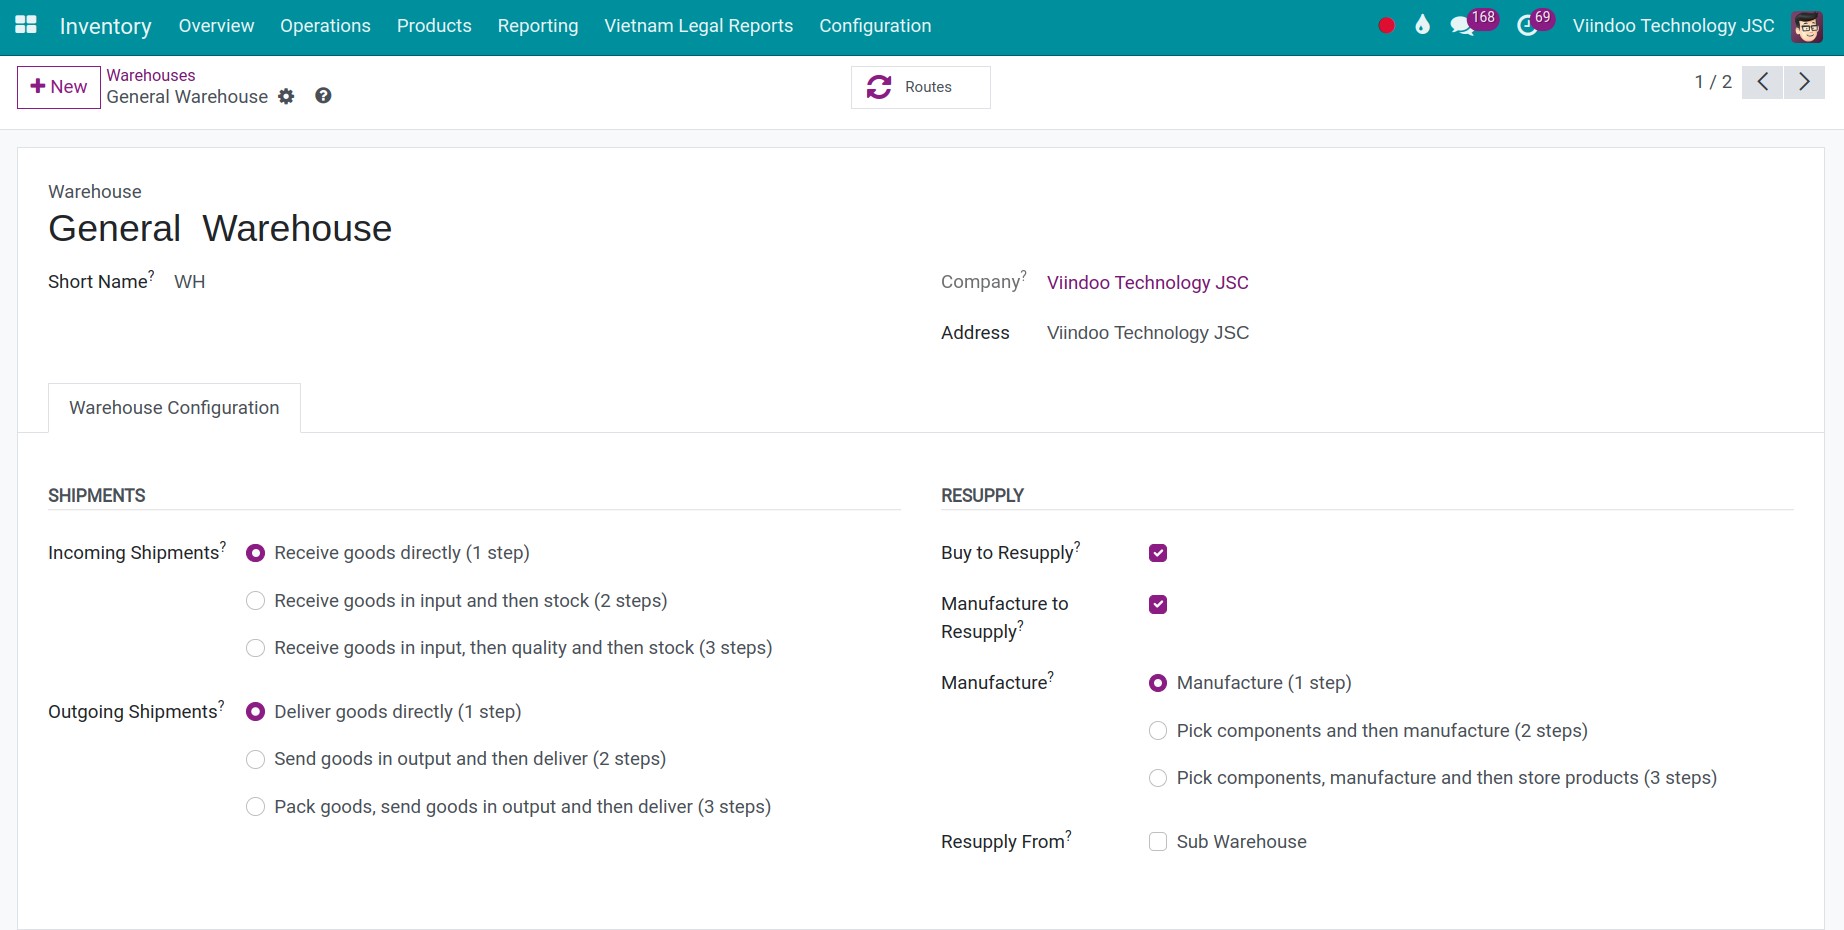This screenshot has height=930, width=1844.
Task: Uncheck Manufacture to Resupply
Action: click(1157, 604)
